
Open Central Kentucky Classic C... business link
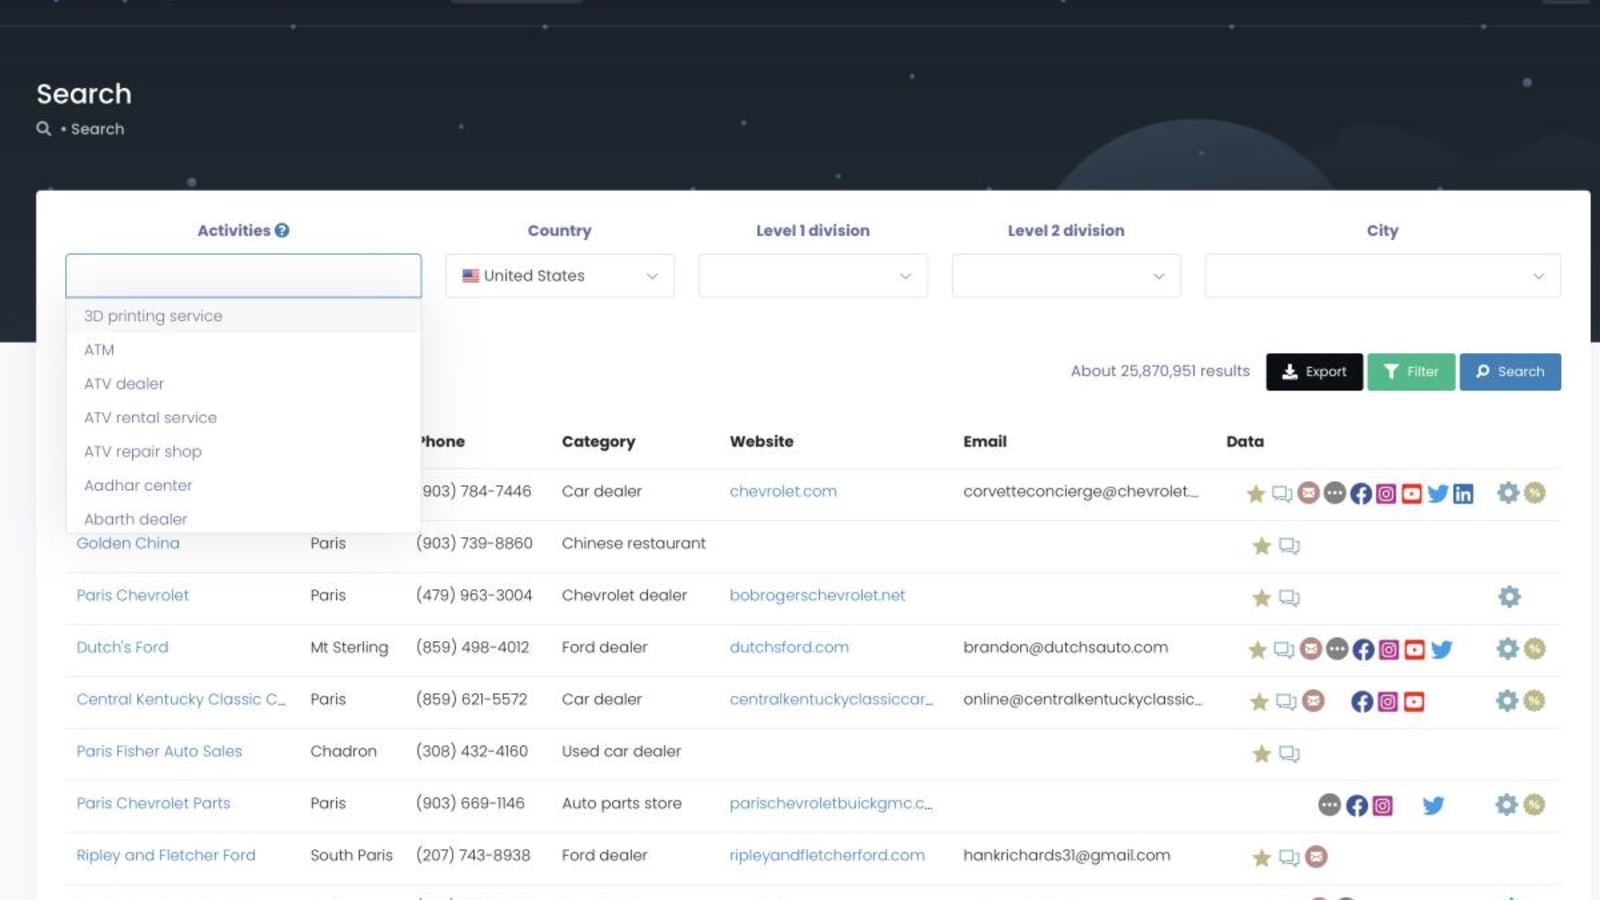(x=181, y=699)
